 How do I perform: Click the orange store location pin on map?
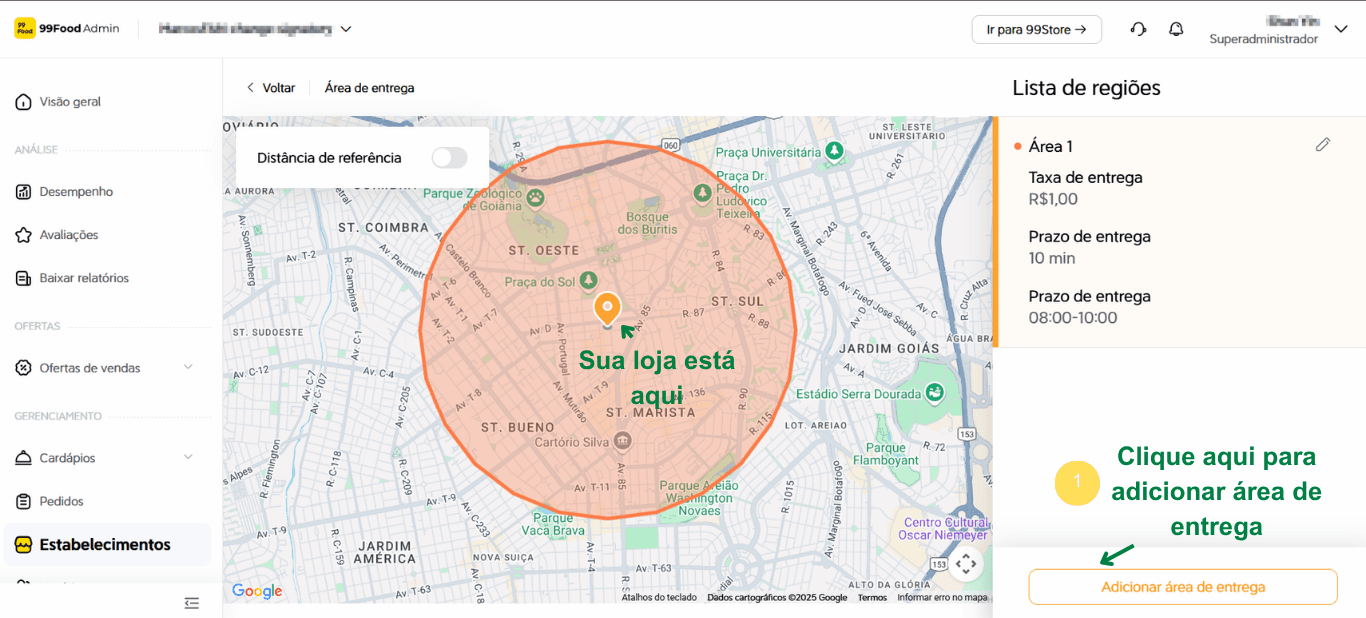(607, 309)
